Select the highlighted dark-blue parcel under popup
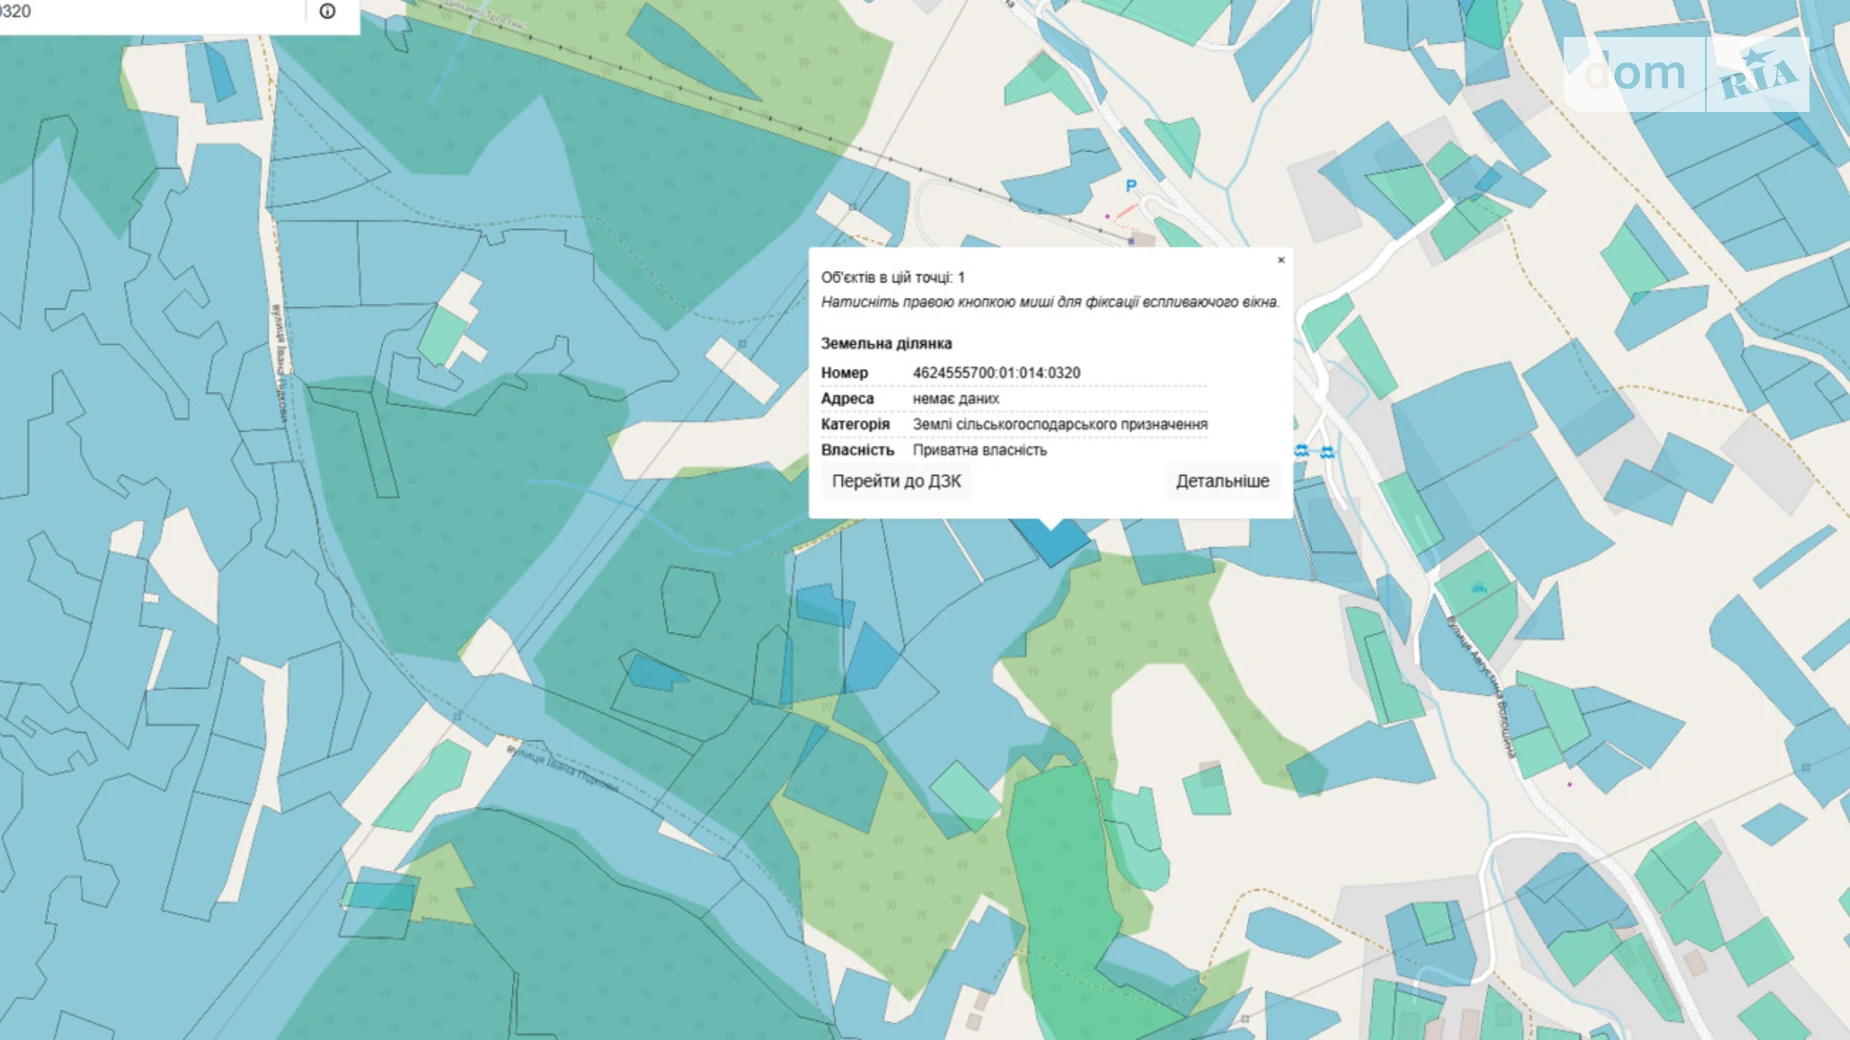Viewport: 1850px width, 1040px height. click(1052, 541)
